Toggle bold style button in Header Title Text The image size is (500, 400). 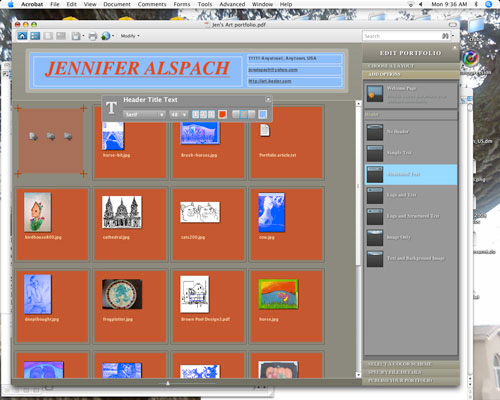click(x=195, y=115)
